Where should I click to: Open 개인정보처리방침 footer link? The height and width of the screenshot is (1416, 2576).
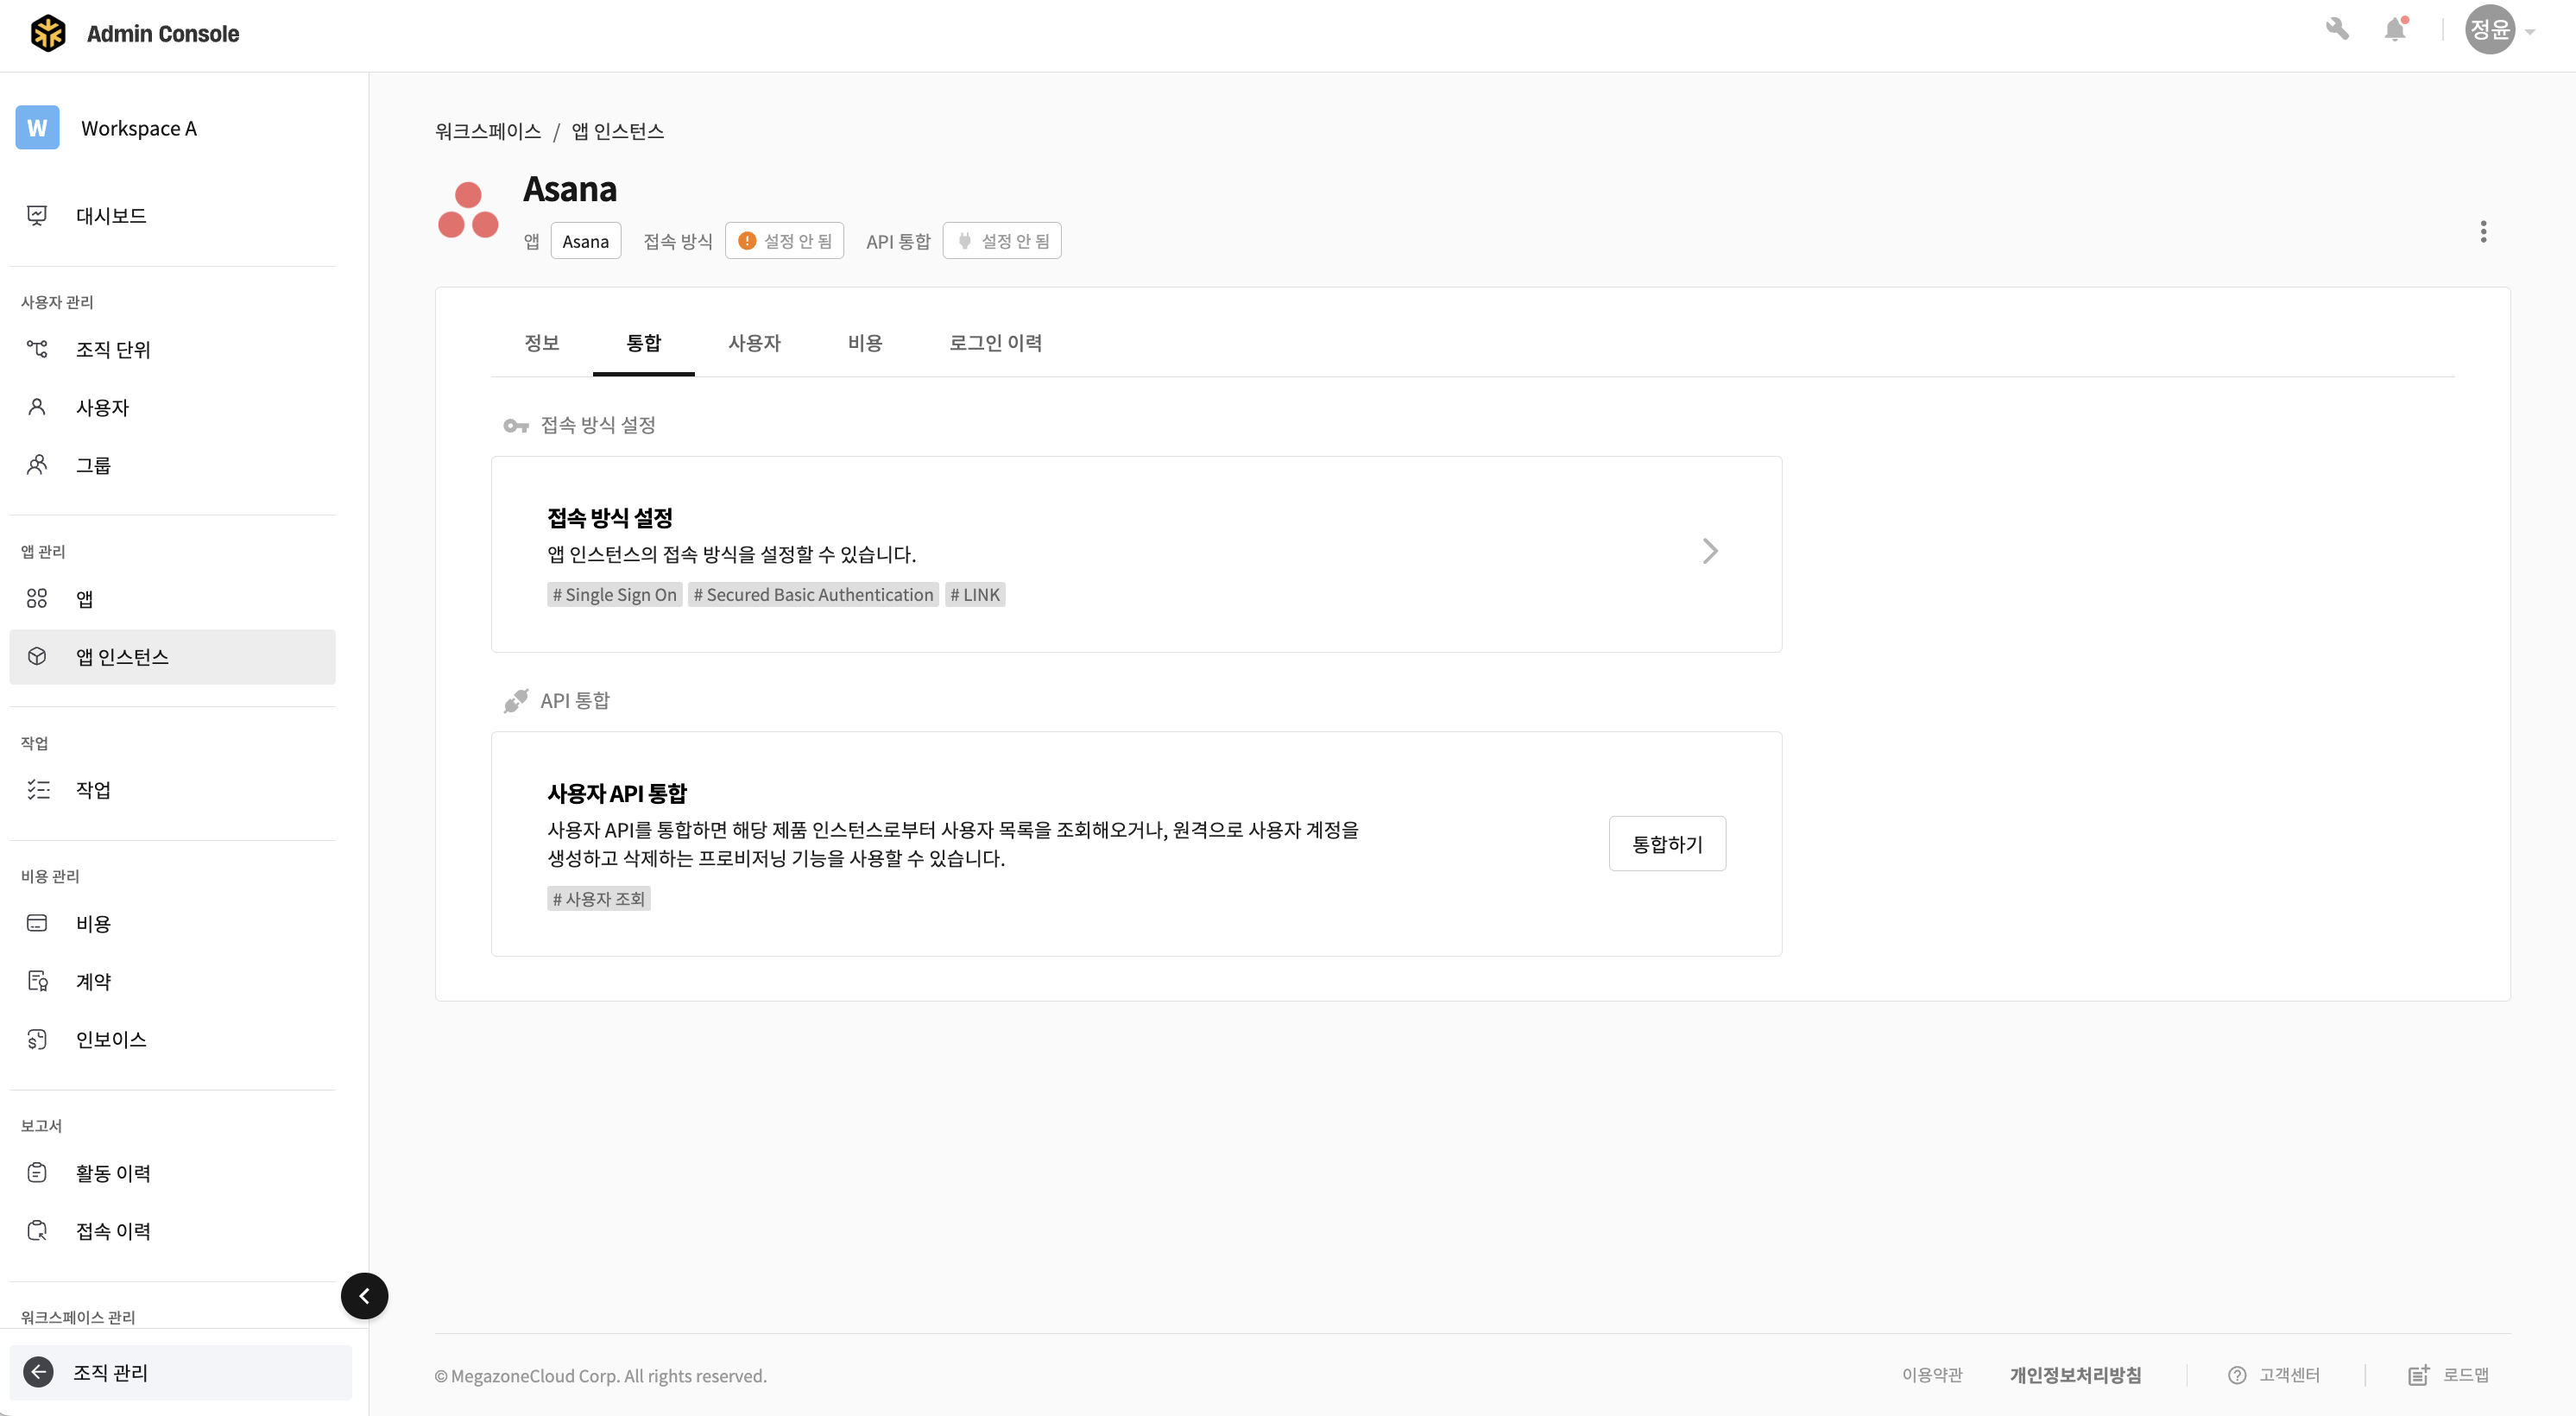click(x=2075, y=1375)
